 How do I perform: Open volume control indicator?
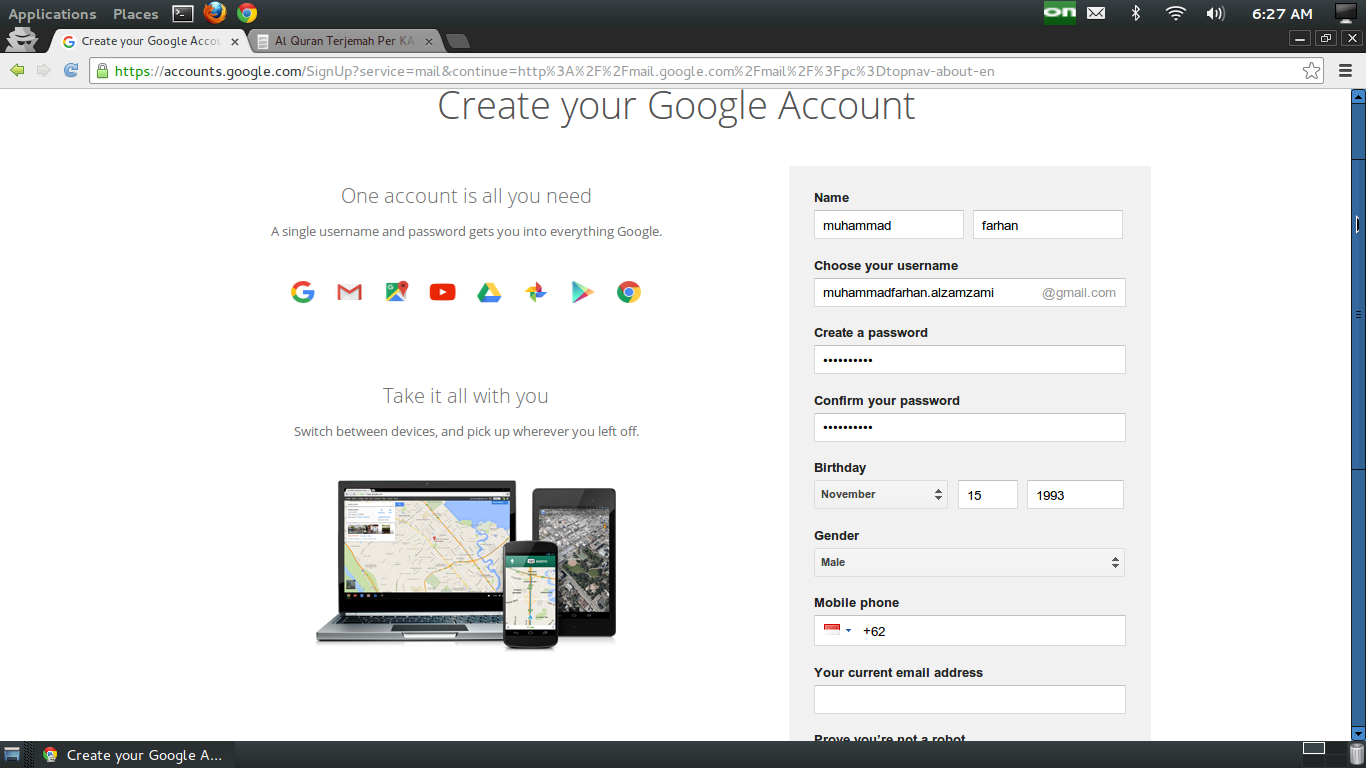(1215, 13)
